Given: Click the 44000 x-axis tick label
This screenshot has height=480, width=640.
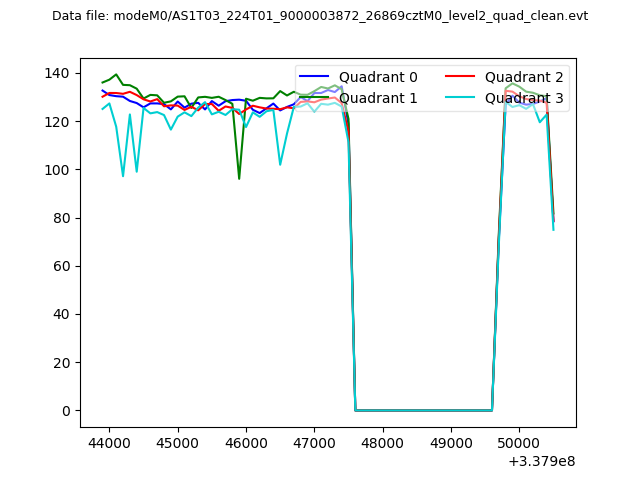Looking at the screenshot, I should 108,442.
